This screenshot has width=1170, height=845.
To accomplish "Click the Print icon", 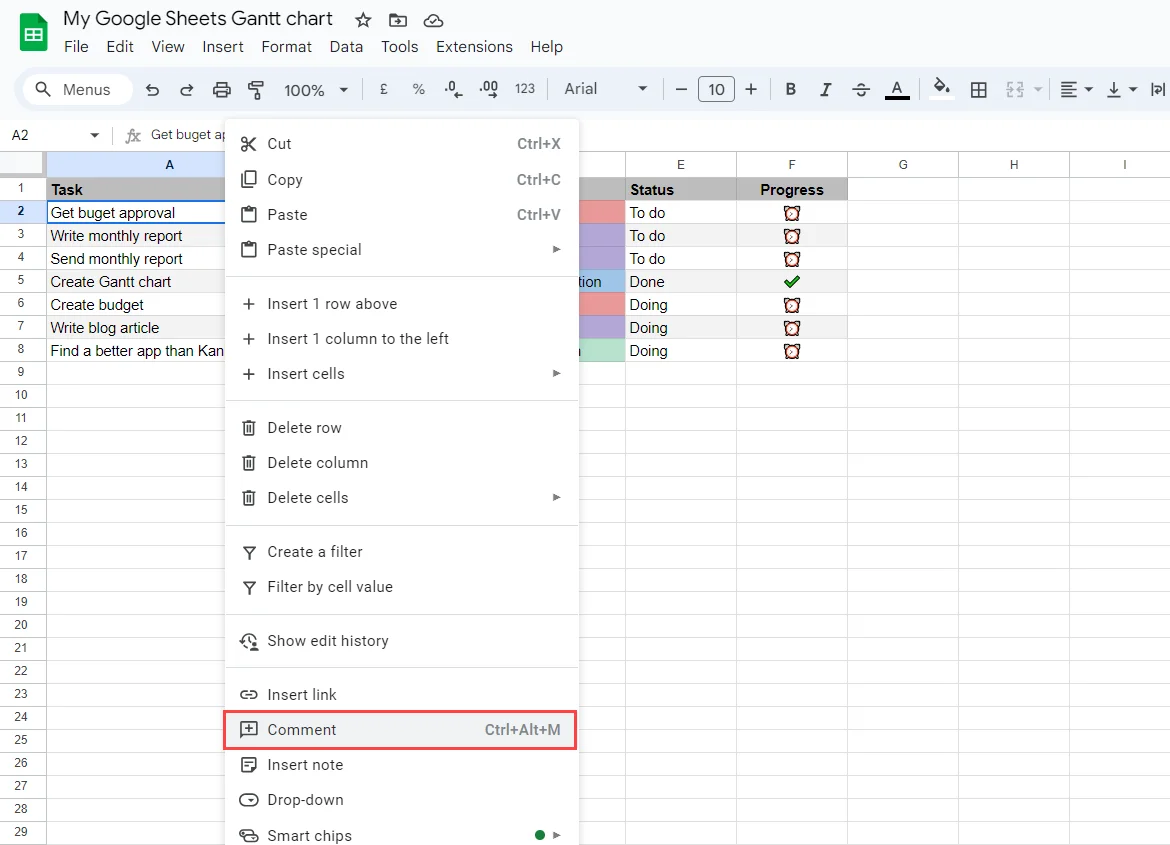I will point(222,90).
